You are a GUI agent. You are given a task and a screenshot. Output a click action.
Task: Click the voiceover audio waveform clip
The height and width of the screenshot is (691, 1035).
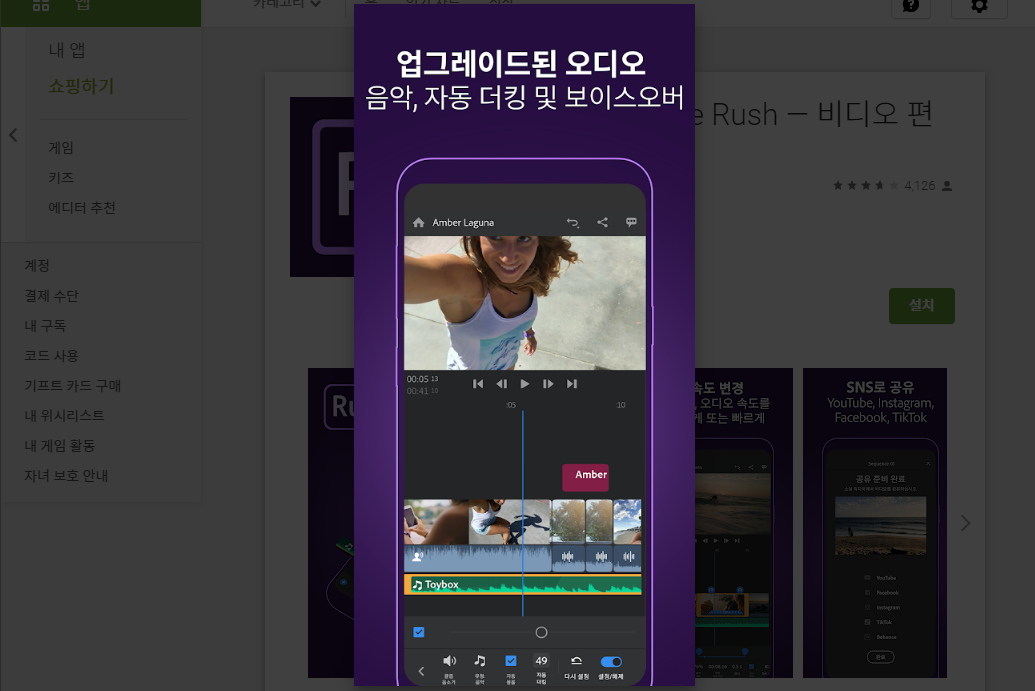pyautogui.click(x=477, y=558)
